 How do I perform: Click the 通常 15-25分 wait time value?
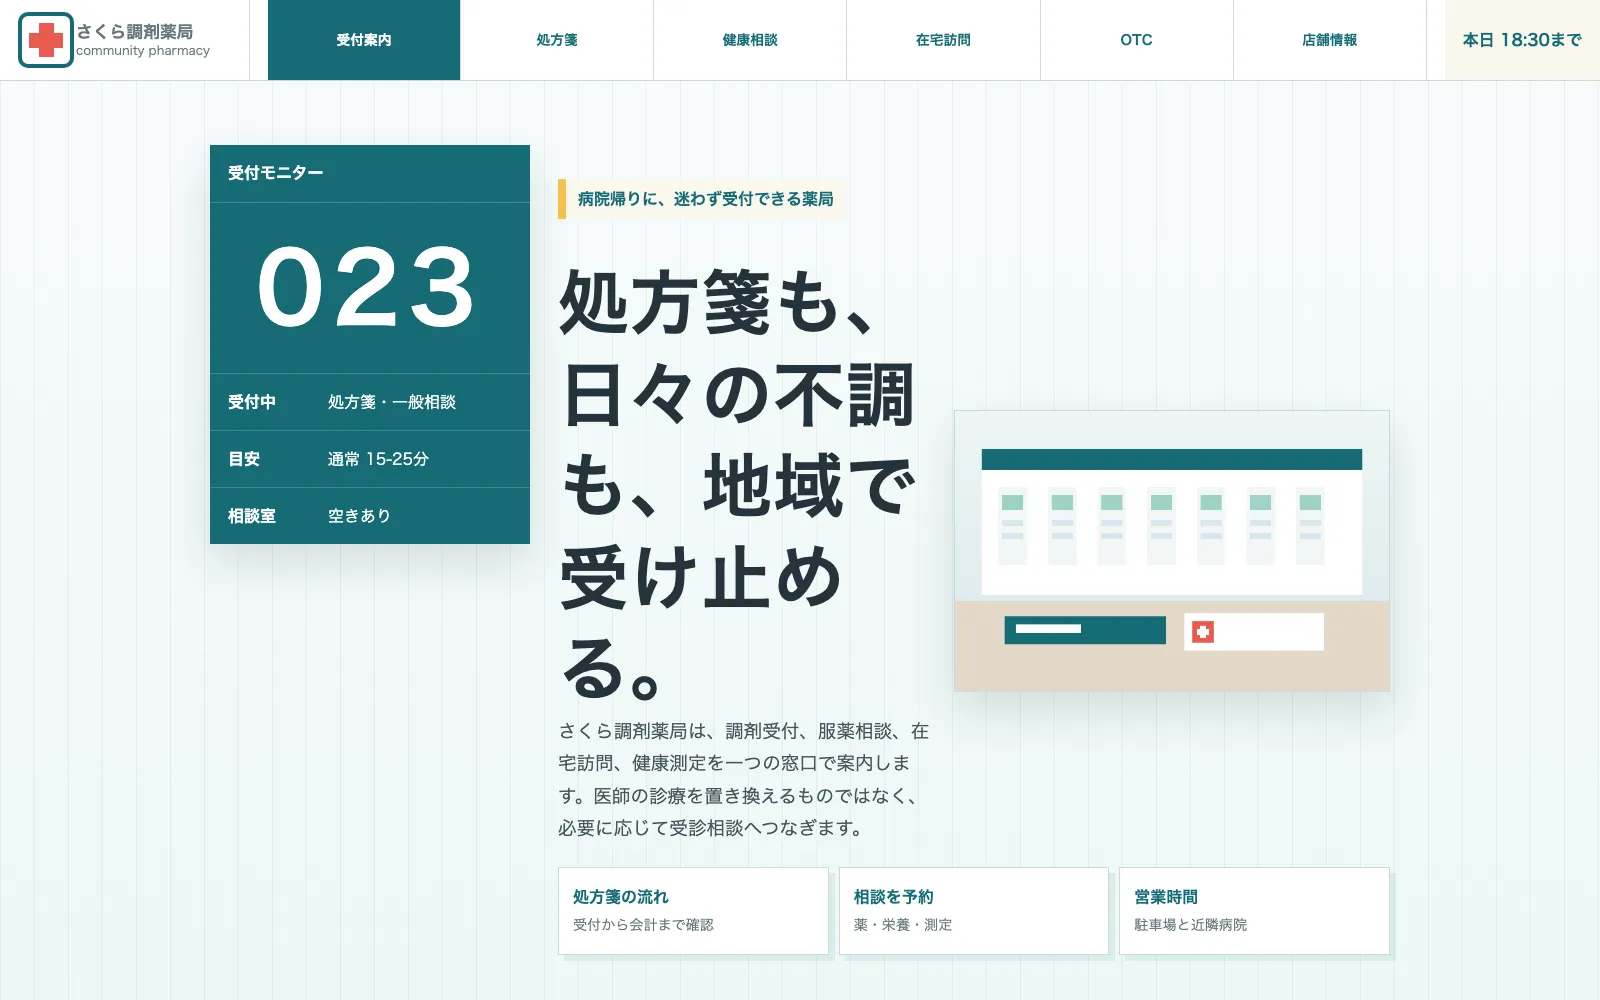click(x=378, y=459)
